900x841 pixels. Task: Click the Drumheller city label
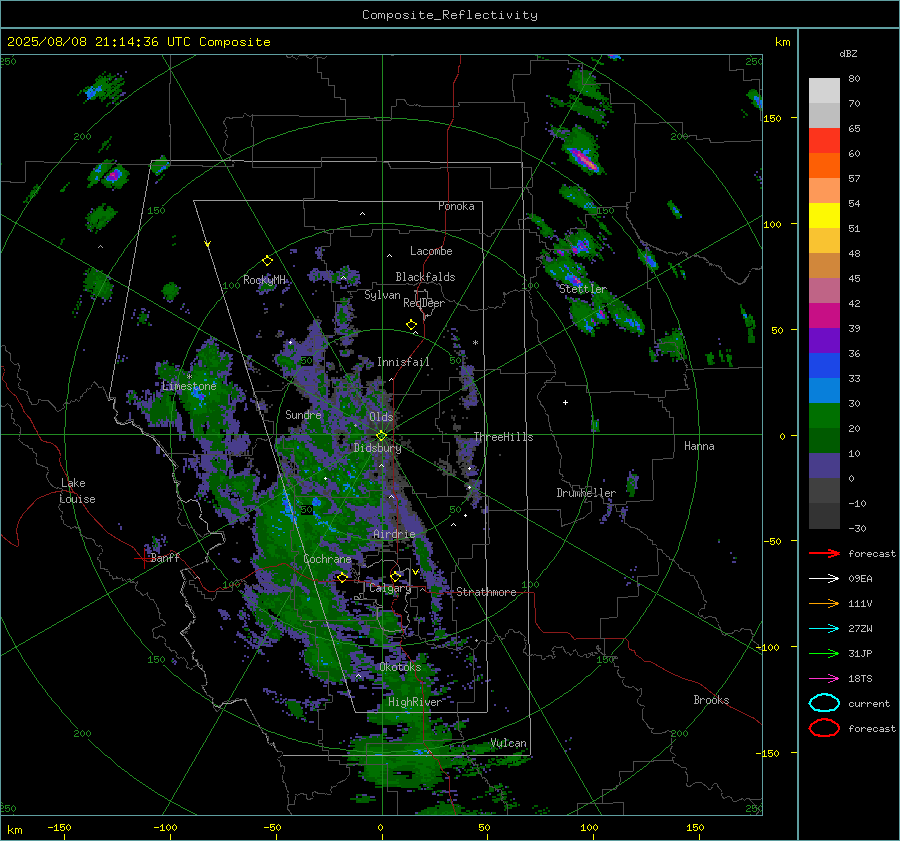tap(586, 493)
